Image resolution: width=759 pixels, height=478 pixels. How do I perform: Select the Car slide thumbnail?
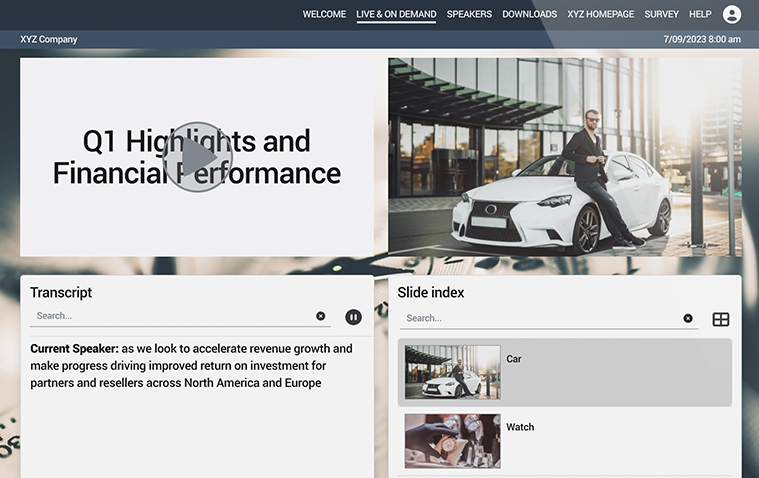tap(453, 372)
